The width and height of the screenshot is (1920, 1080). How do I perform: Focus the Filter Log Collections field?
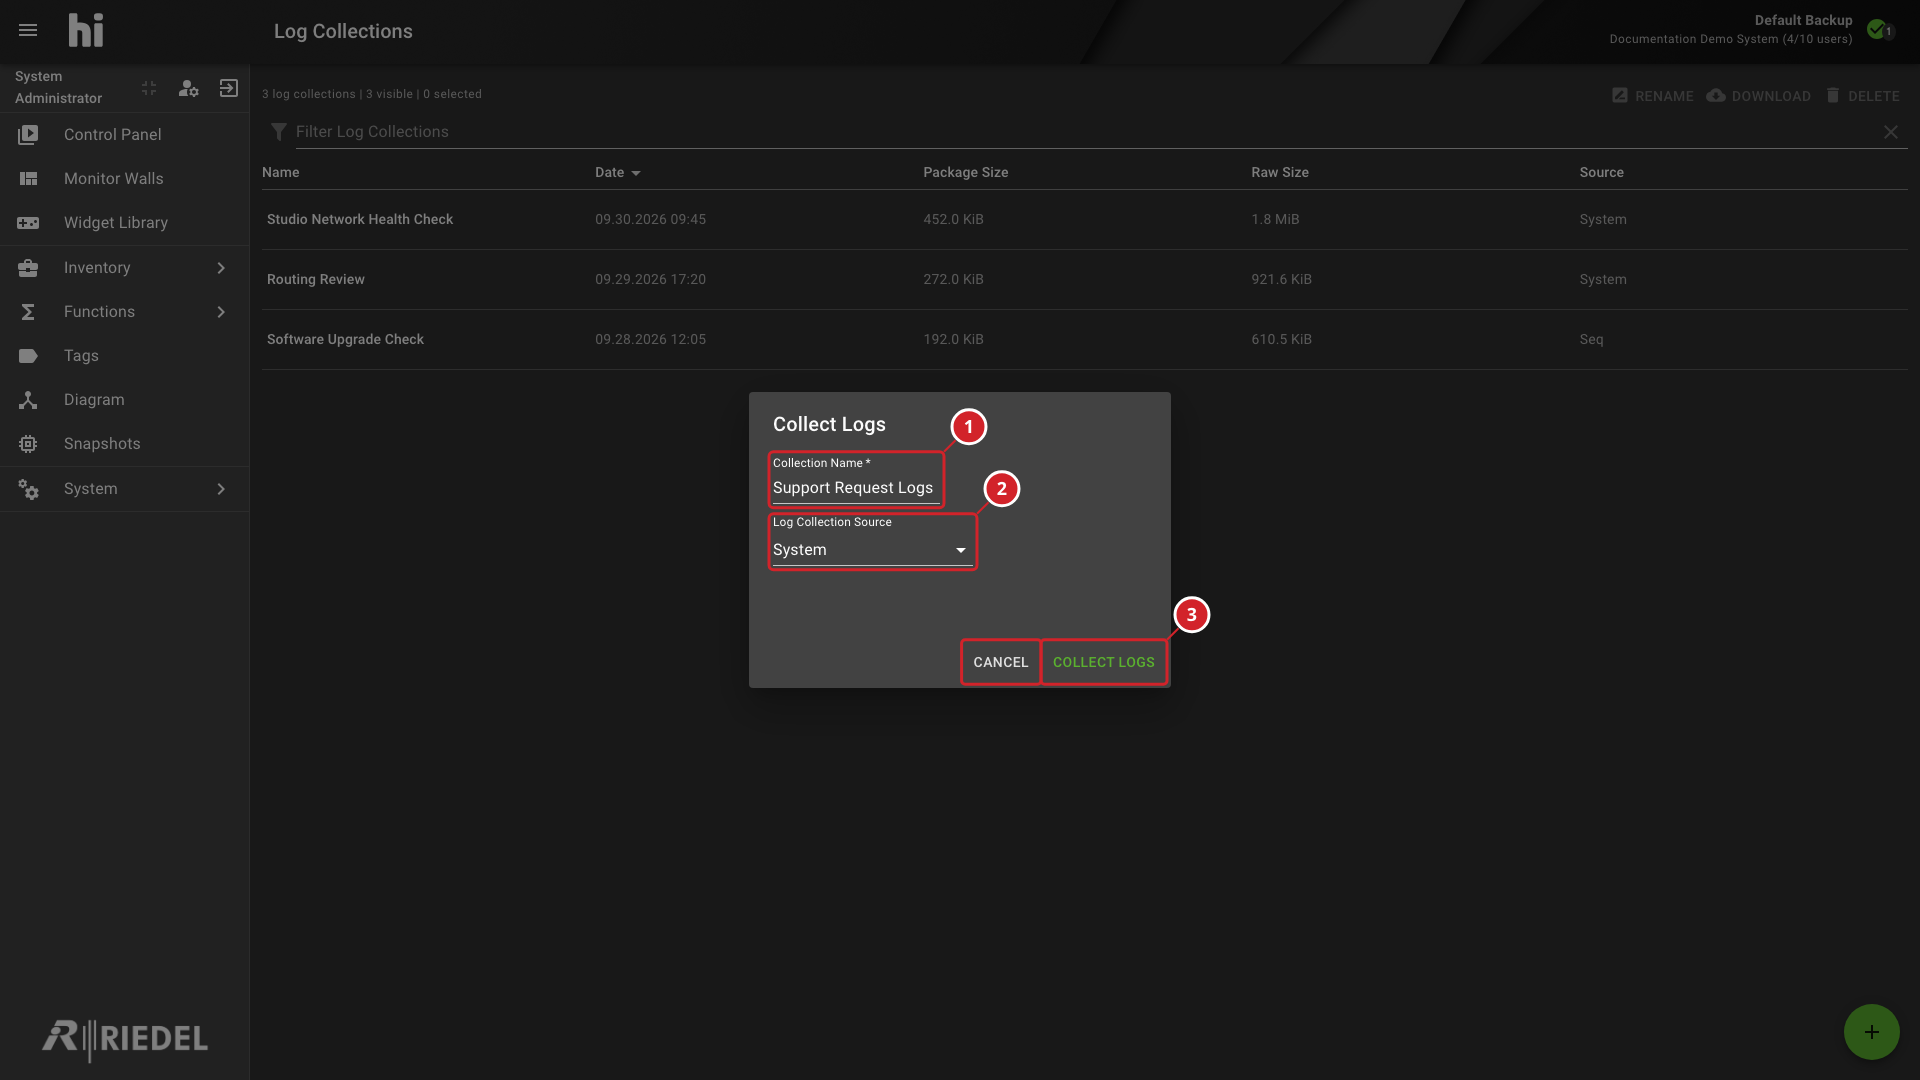point(1085,132)
